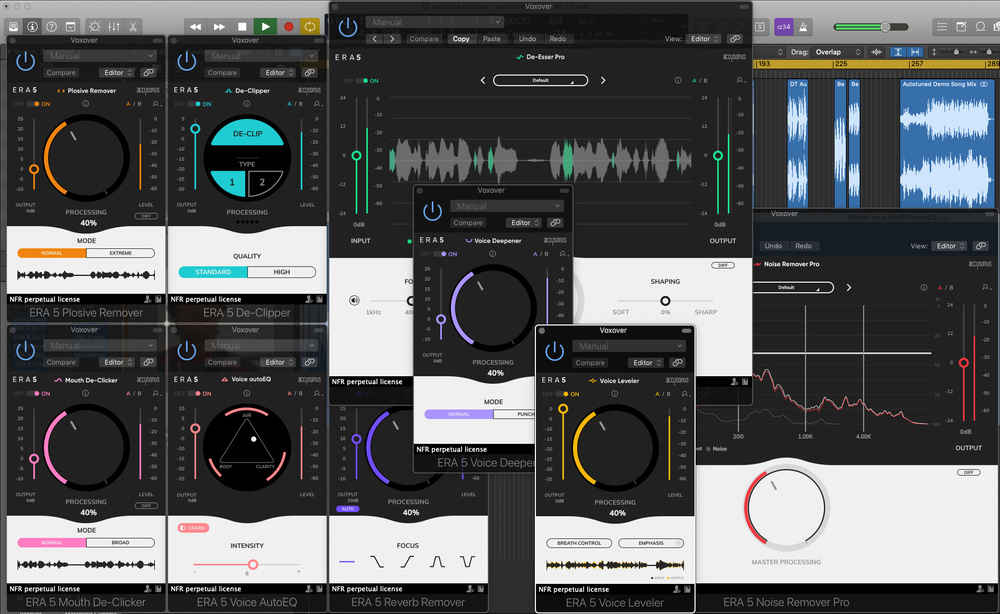Select HIGH quality in De-Clipper
The width and height of the screenshot is (1000, 614).
click(281, 272)
